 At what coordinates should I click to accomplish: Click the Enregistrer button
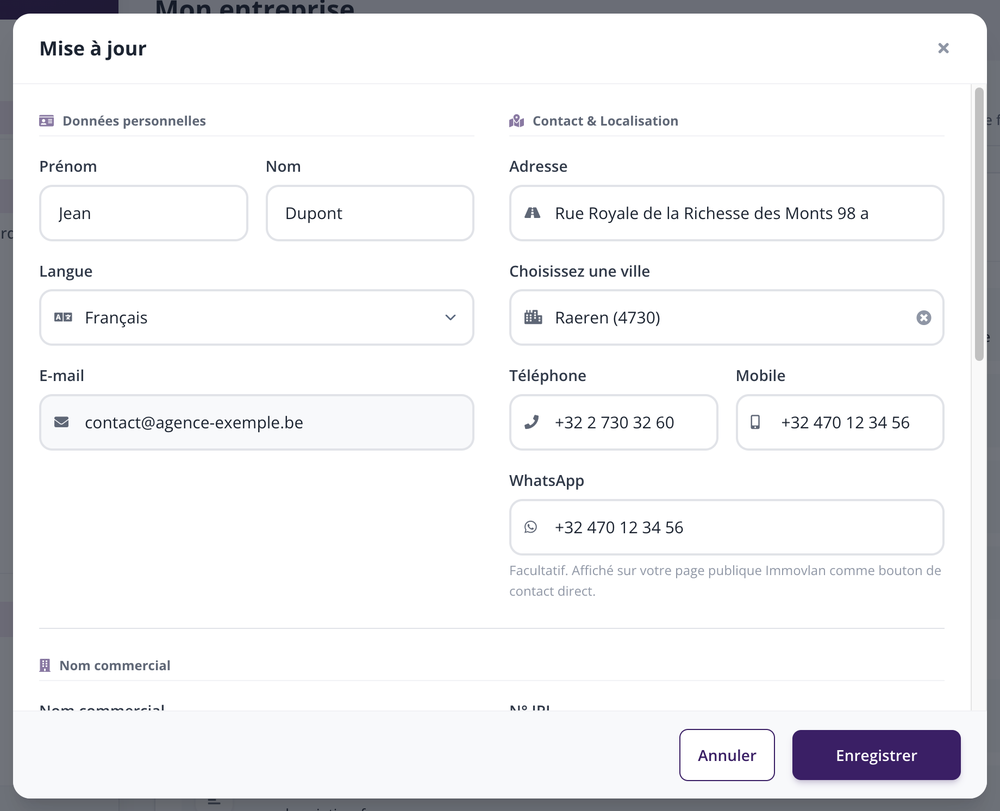tap(876, 755)
